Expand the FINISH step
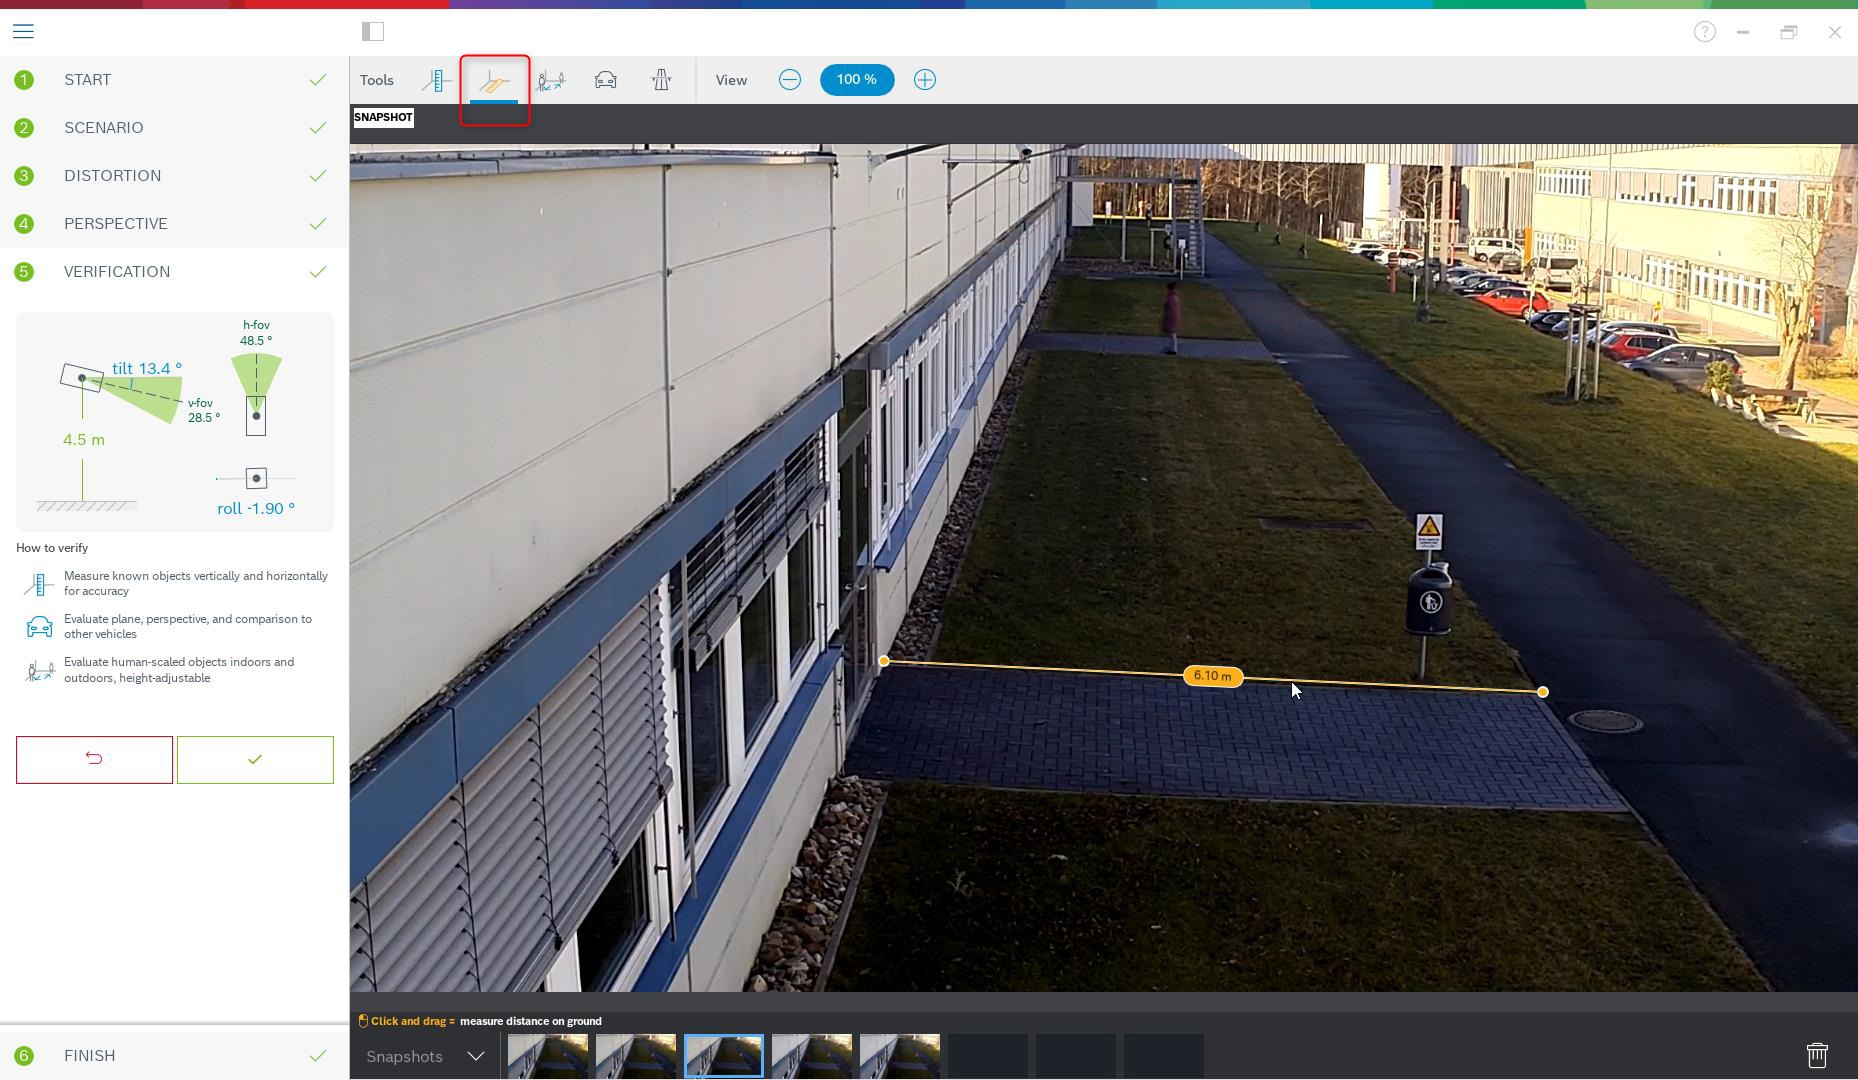 [90, 1056]
